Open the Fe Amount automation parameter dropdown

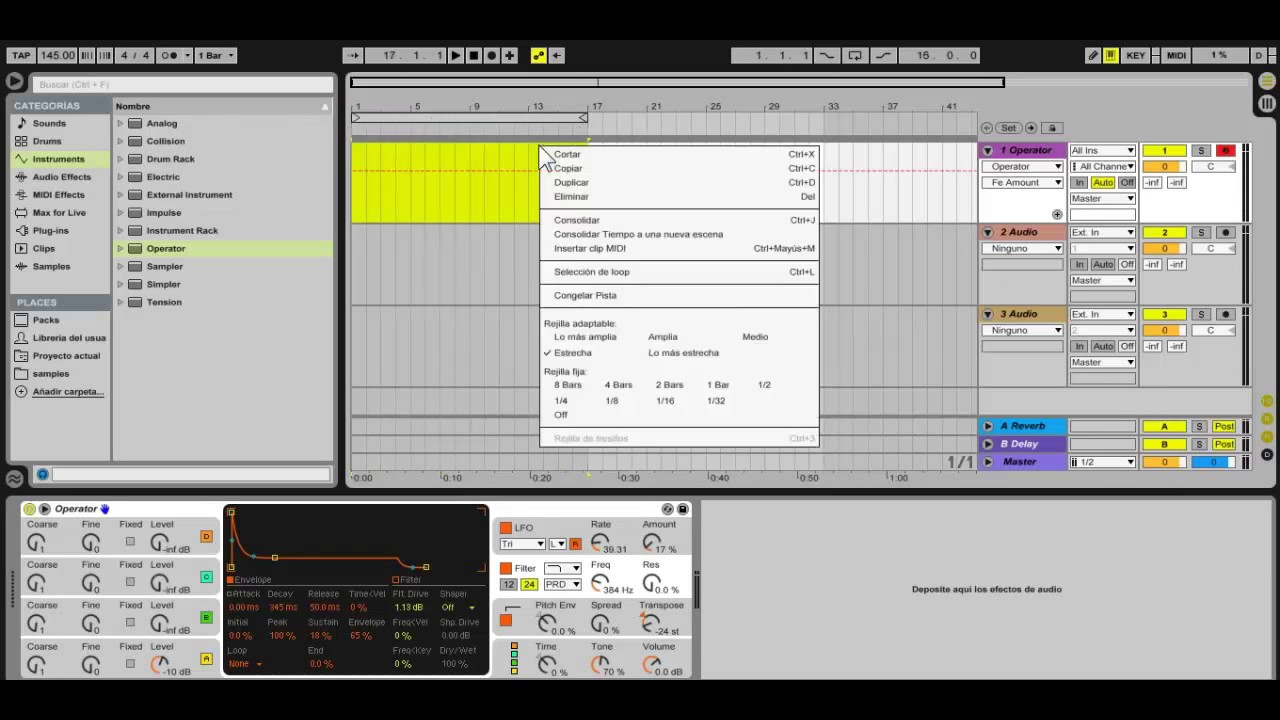point(1022,183)
